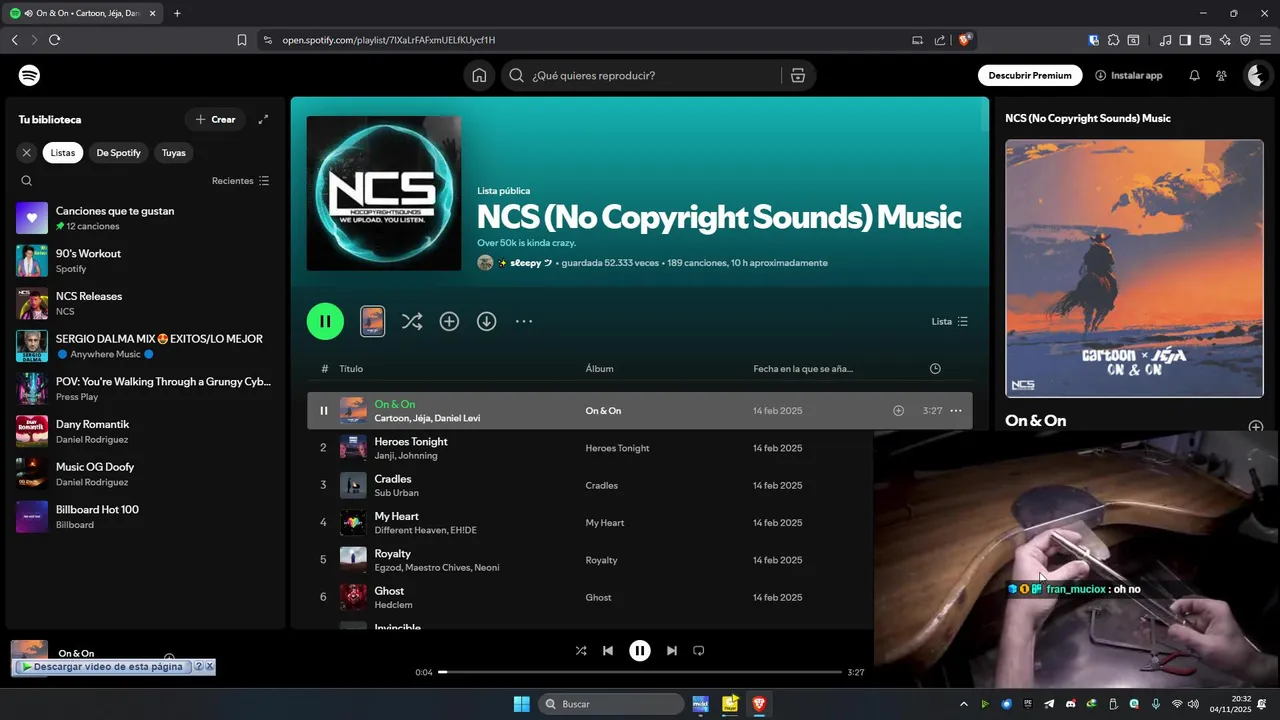The image size is (1280, 720).
Task: Skip to next track
Action: pos(672,650)
